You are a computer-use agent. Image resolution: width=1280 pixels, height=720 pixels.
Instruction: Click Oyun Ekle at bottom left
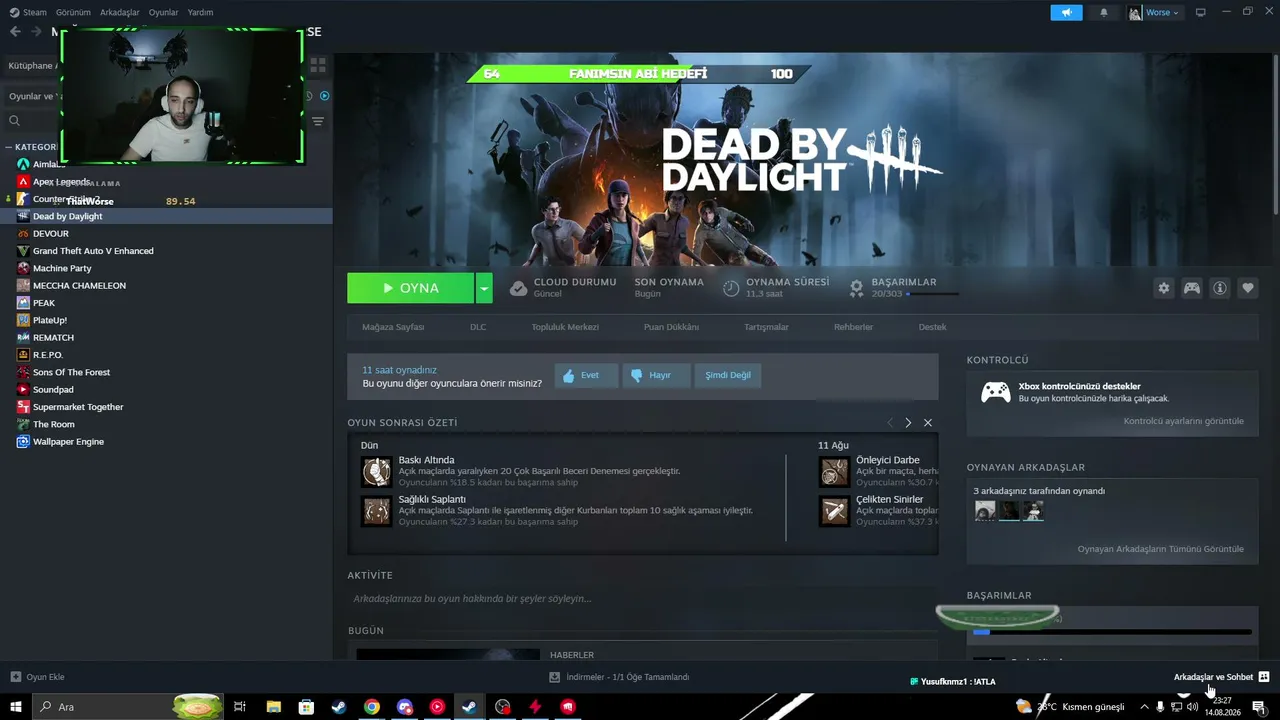pos(37,677)
